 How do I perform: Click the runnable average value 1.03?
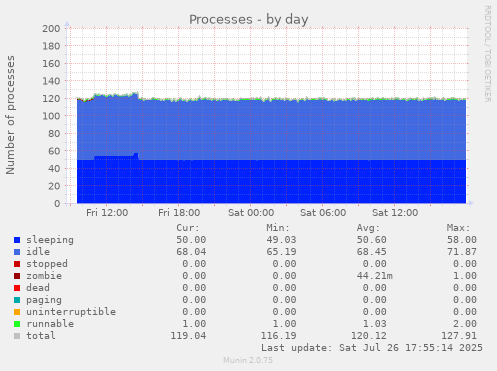pyautogui.click(x=374, y=324)
